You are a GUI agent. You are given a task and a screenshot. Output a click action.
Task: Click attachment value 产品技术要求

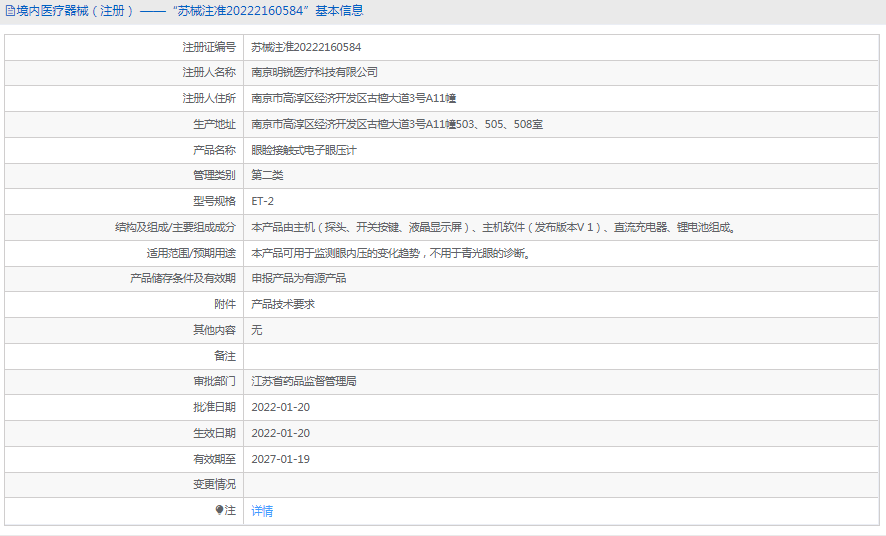[283, 304]
